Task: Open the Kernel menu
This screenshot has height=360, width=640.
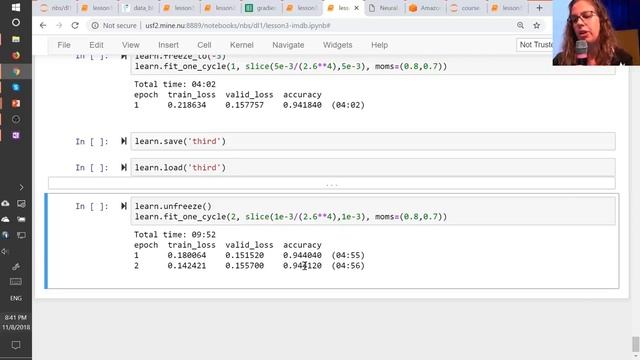Action: click(x=242, y=45)
